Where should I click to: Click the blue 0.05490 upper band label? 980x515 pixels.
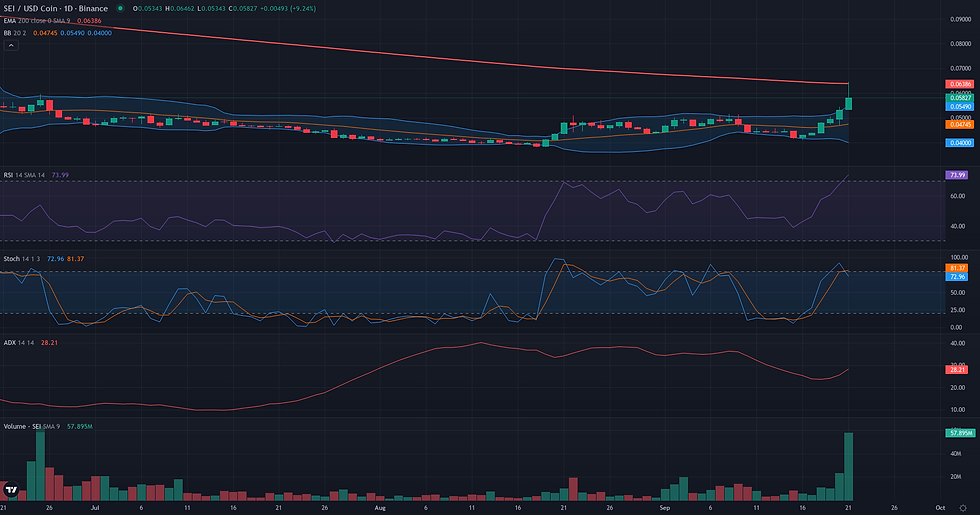click(959, 106)
